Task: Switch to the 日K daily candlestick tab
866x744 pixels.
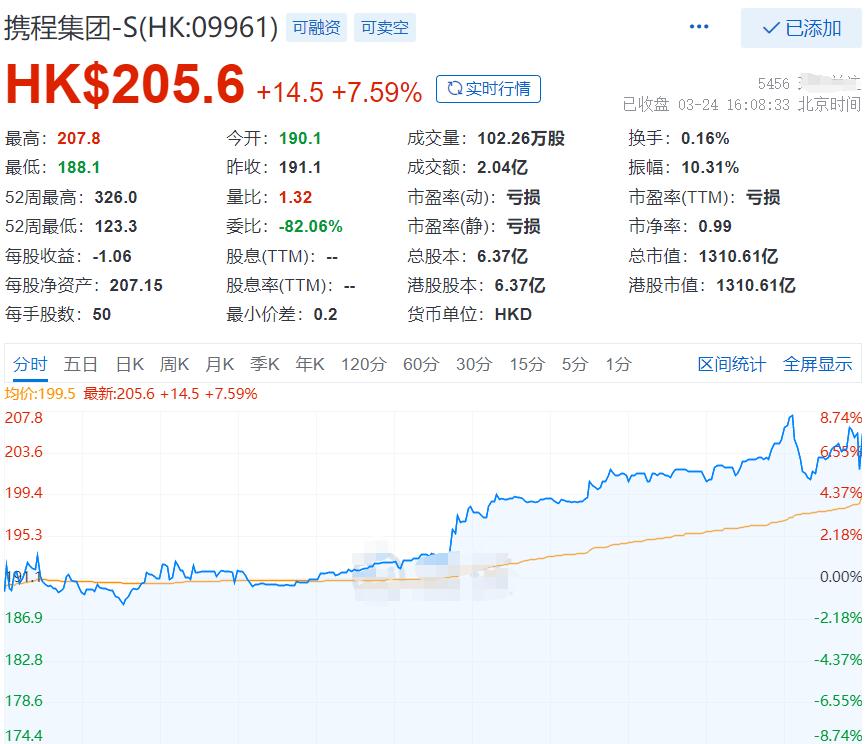Action: [130, 365]
